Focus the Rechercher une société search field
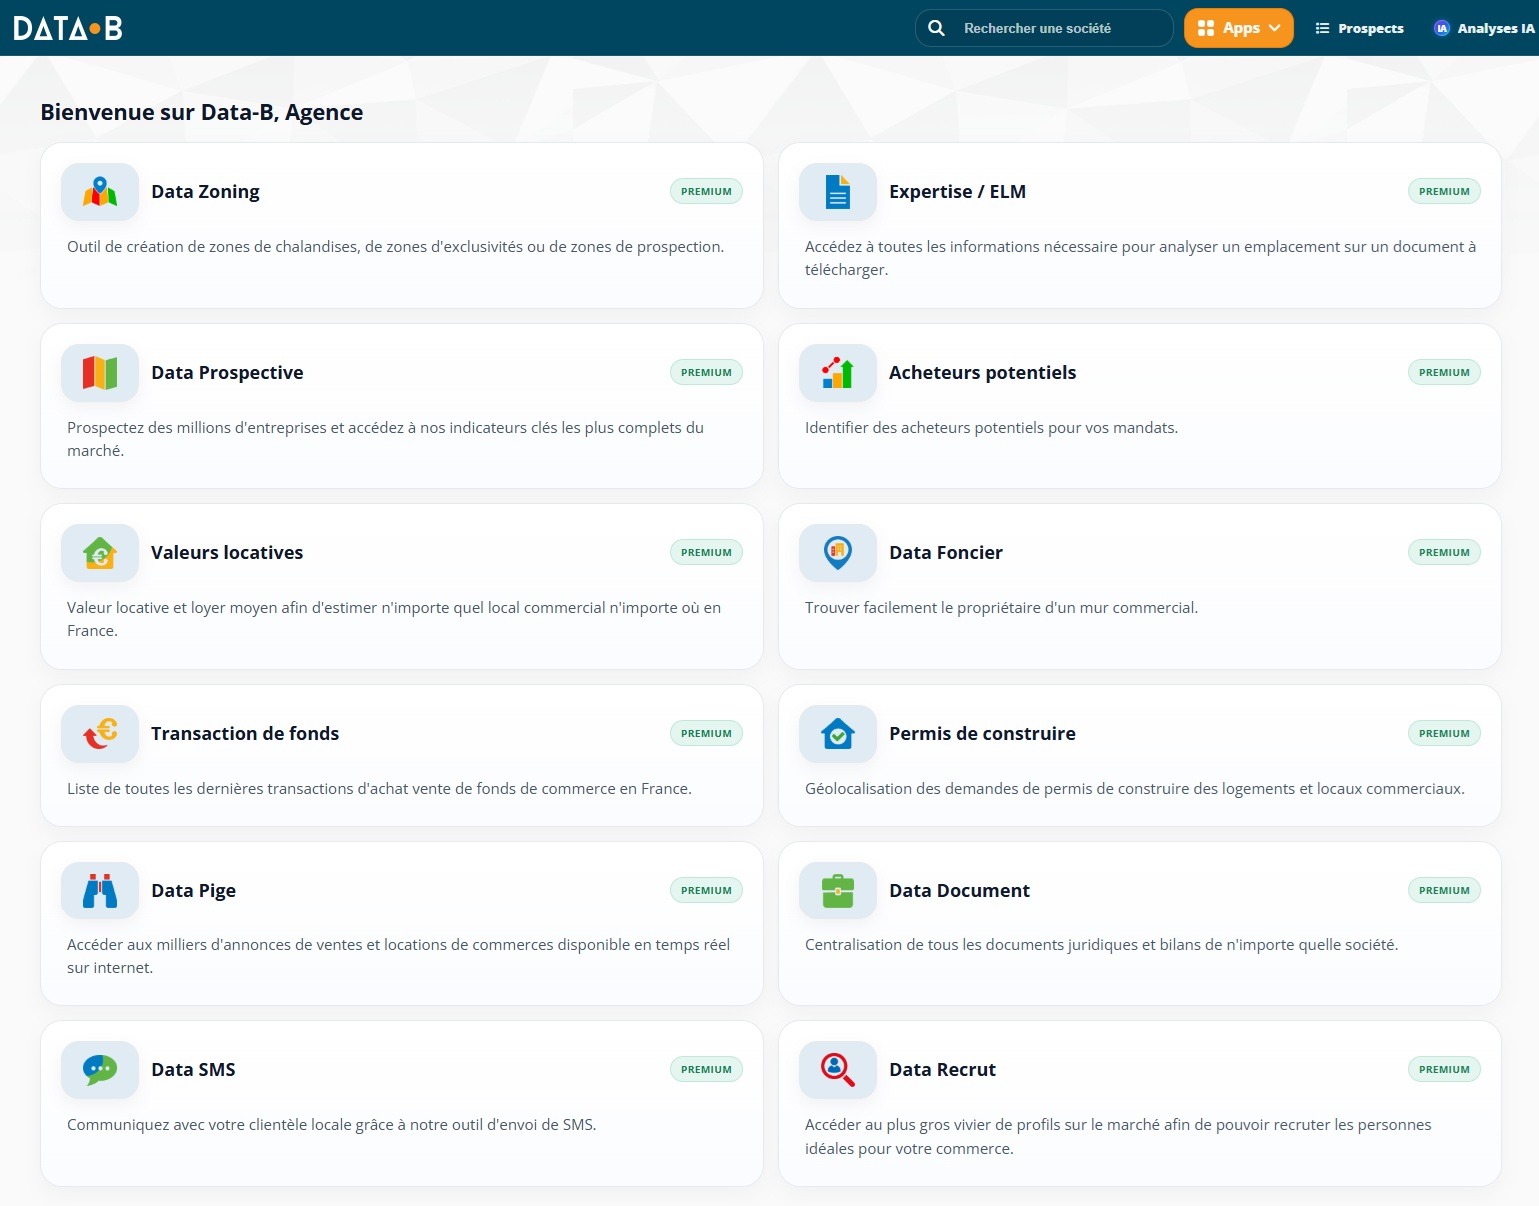Viewport: 1539px width, 1206px height. (x=1044, y=28)
